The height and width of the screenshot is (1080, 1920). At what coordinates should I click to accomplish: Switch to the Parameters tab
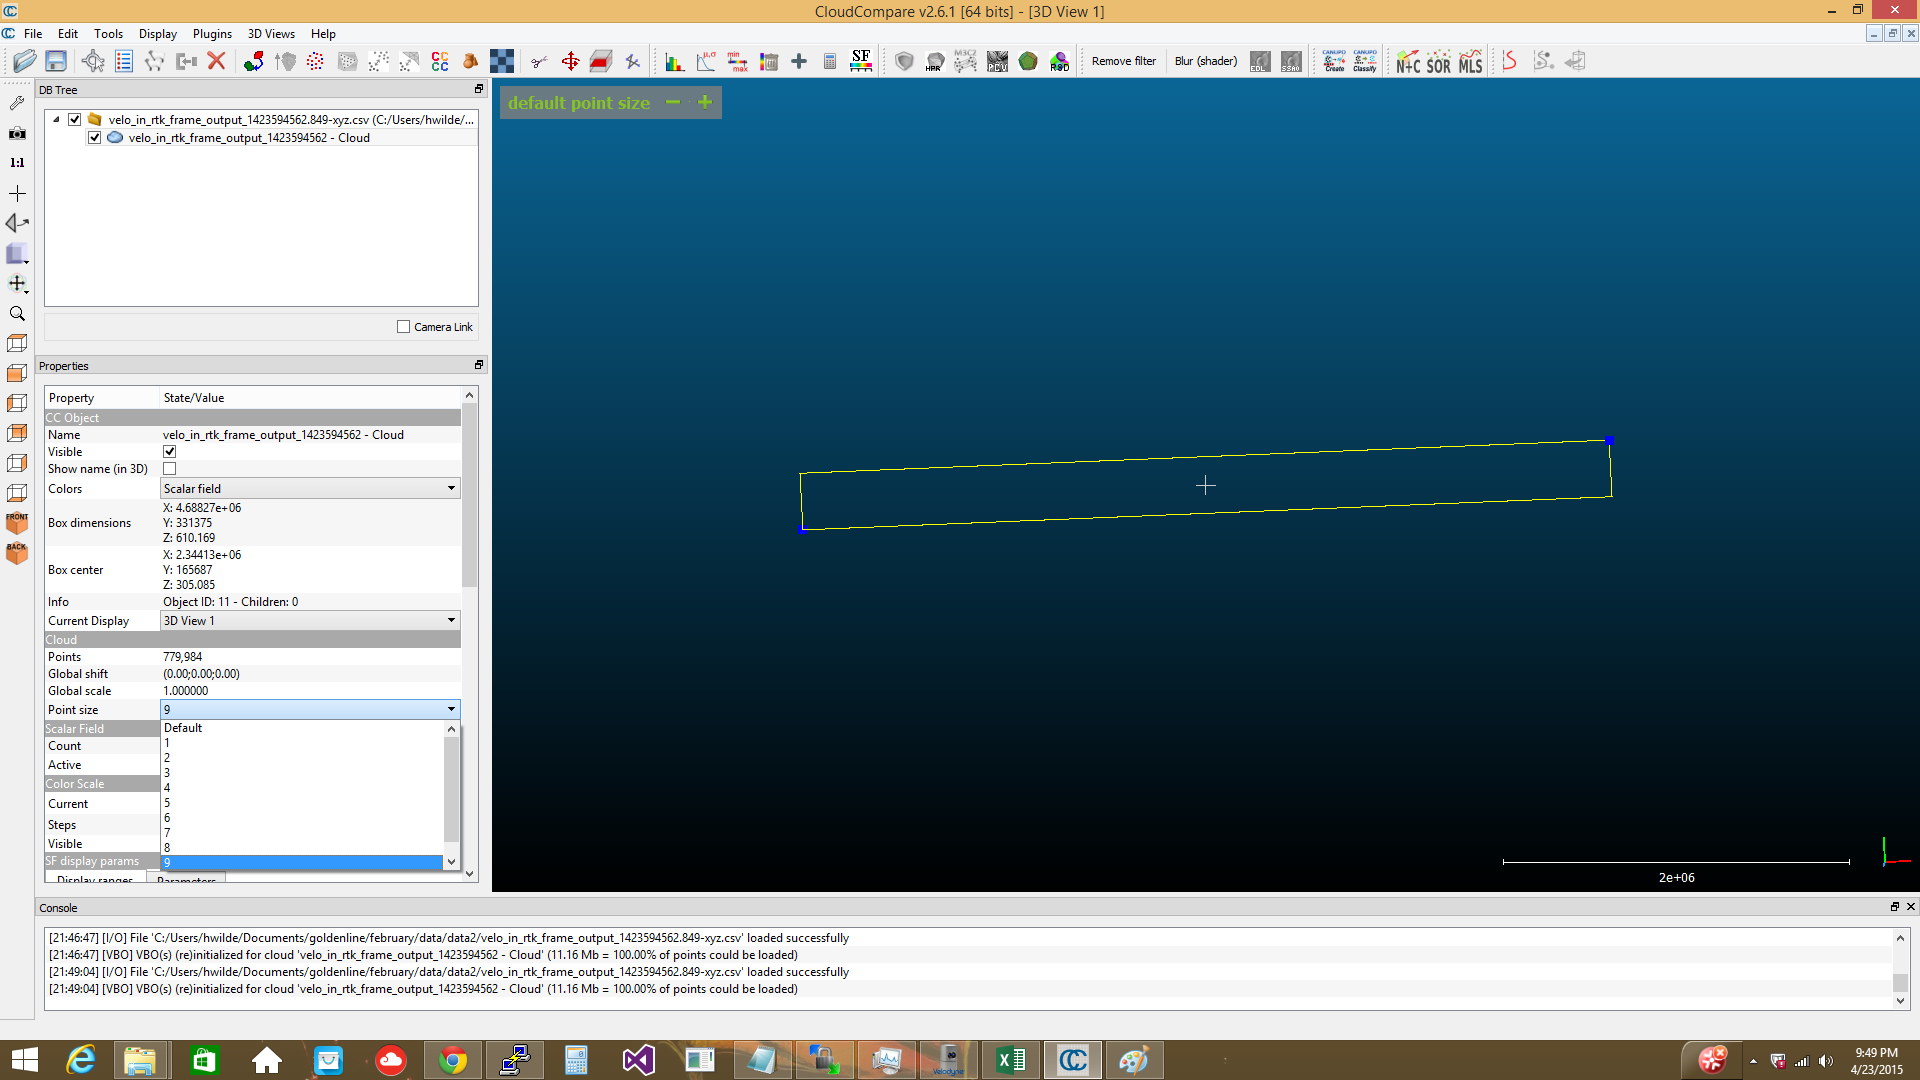(186, 881)
